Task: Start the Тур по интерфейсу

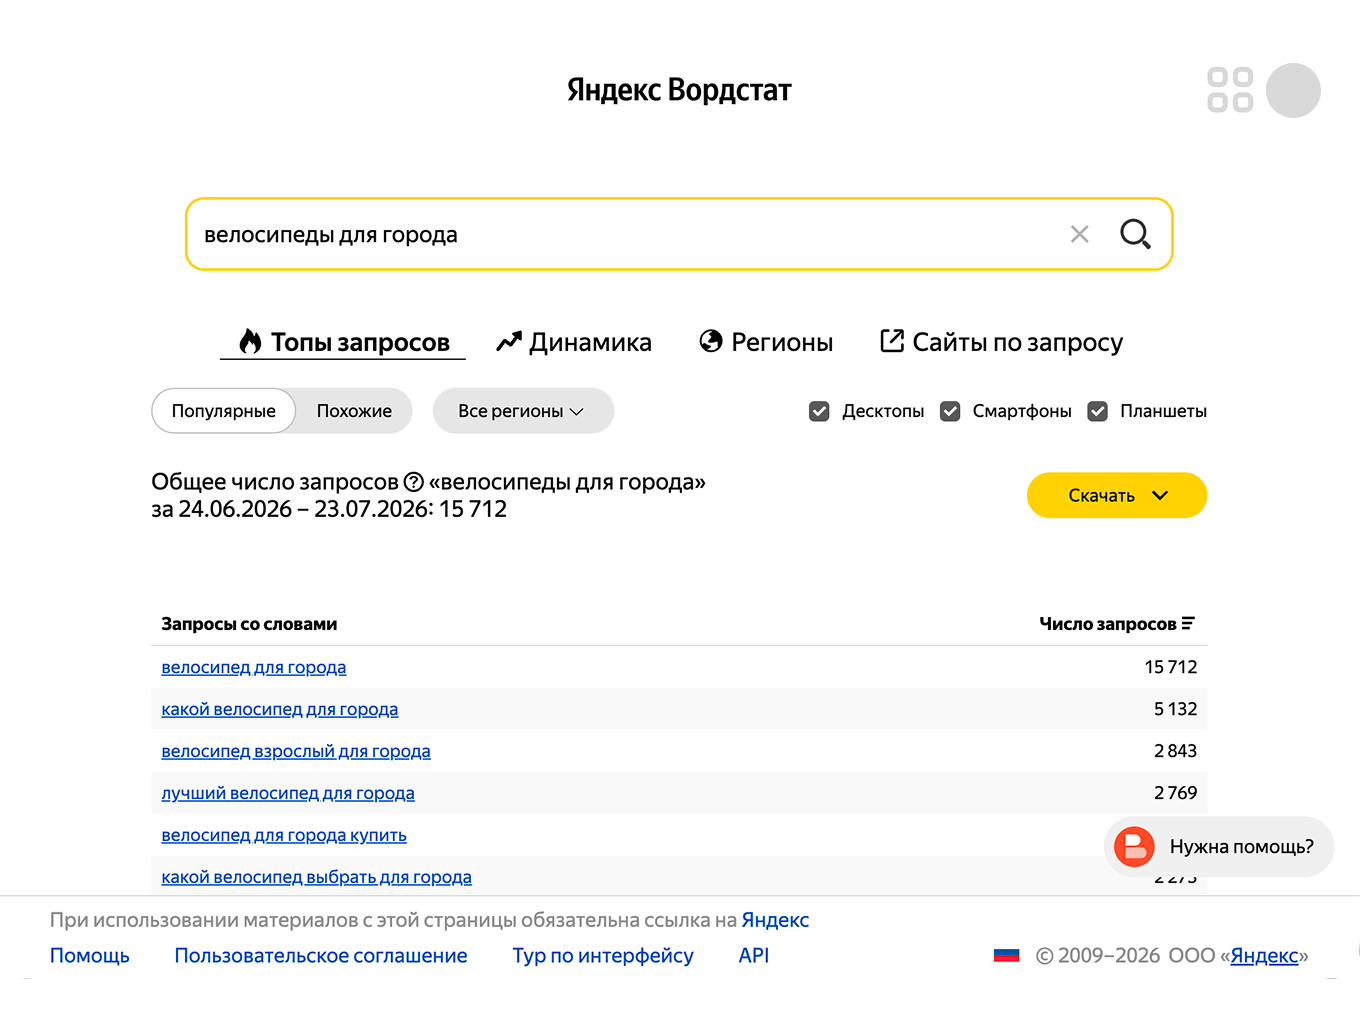Action: coord(603,955)
